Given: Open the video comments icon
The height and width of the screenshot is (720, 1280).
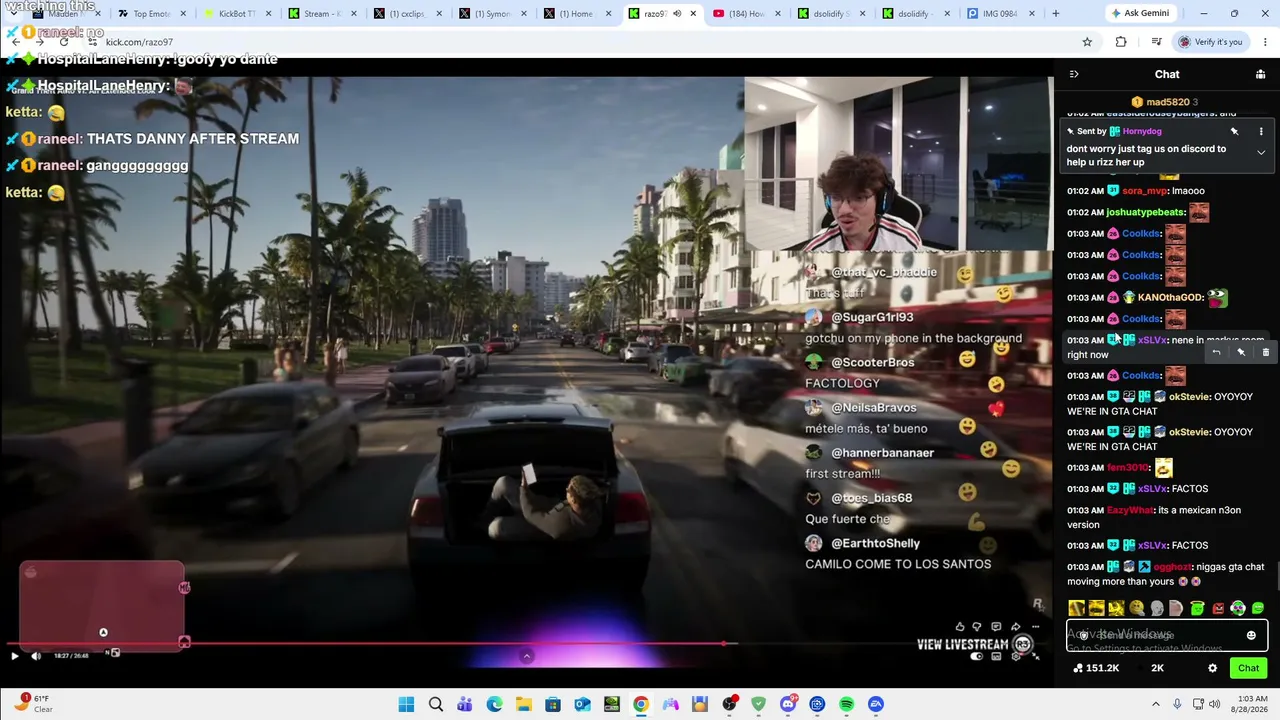Looking at the screenshot, I should point(997,627).
